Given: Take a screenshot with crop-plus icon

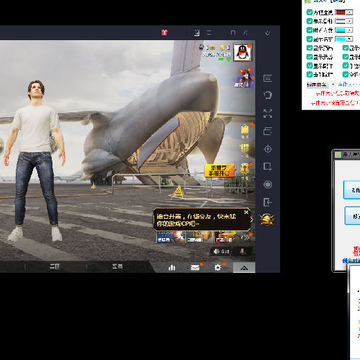Looking at the screenshot, I should [x=267, y=166].
